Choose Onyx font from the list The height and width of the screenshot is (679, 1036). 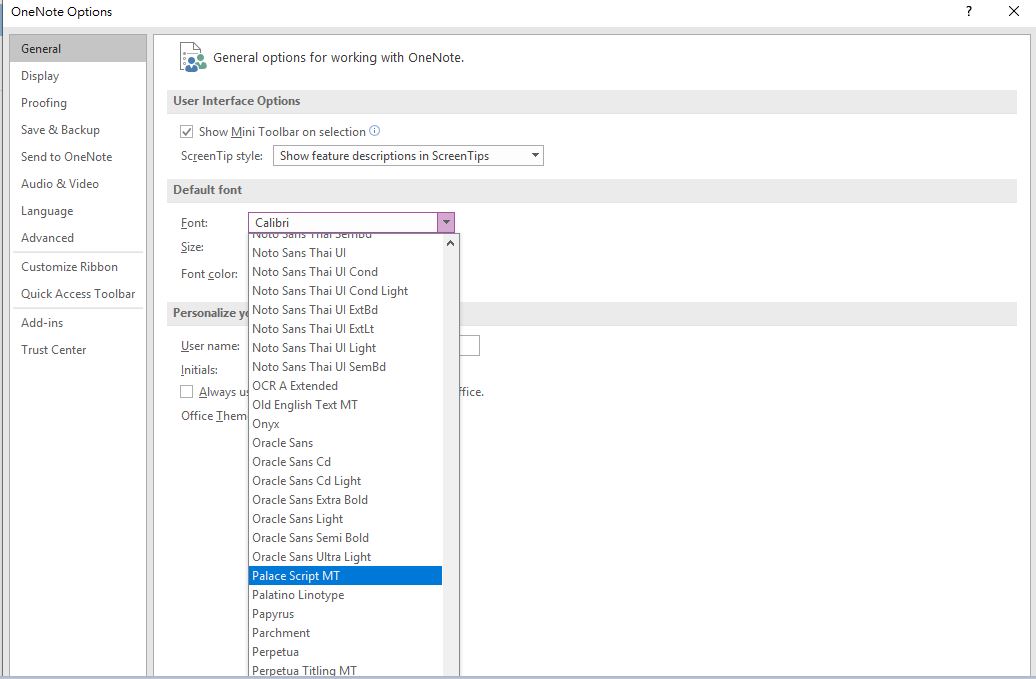(346, 424)
